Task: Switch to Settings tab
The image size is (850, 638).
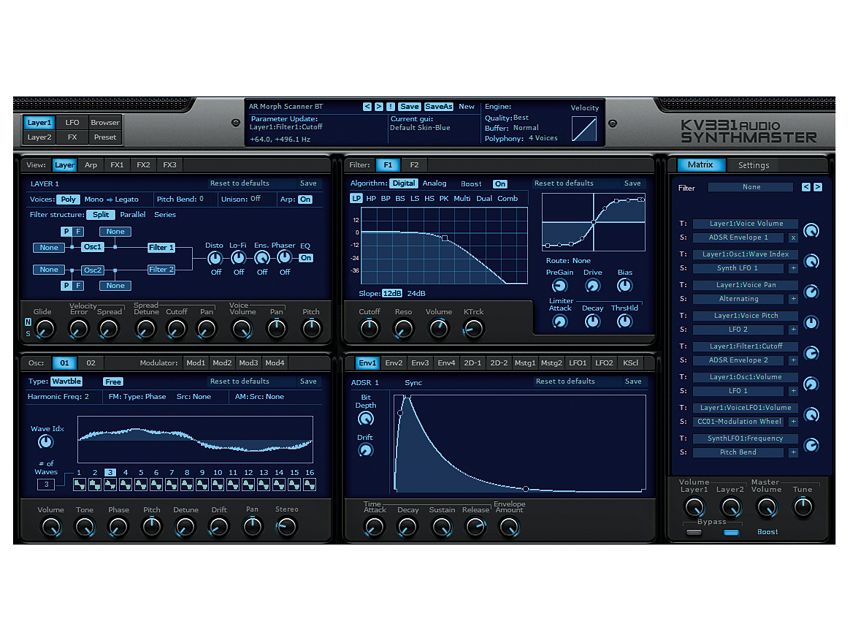Action: [x=753, y=165]
